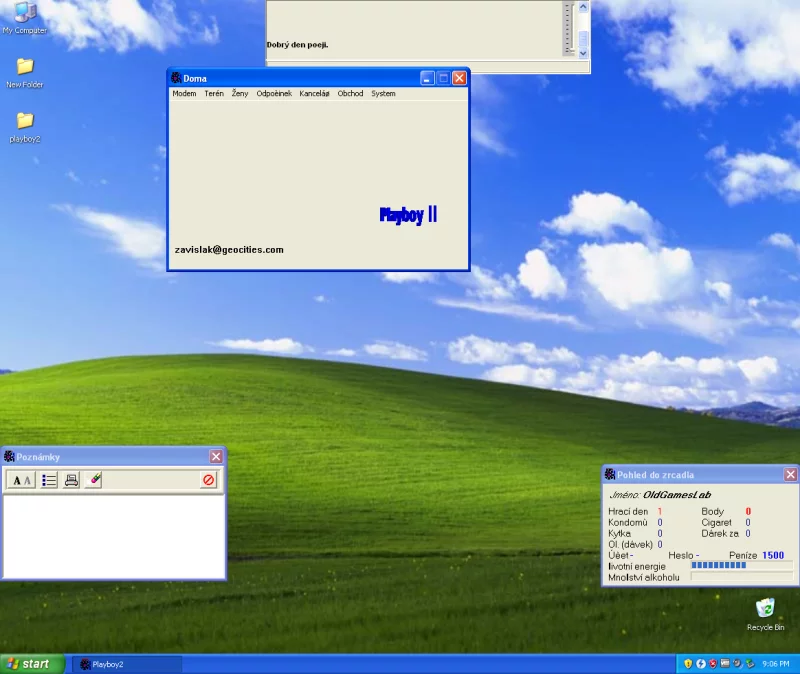Image resolution: width=800 pixels, height=674 pixels.
Task: Open the font button in Poznámky toolbar
Action: pyautogui.click(x=21, y=480)
